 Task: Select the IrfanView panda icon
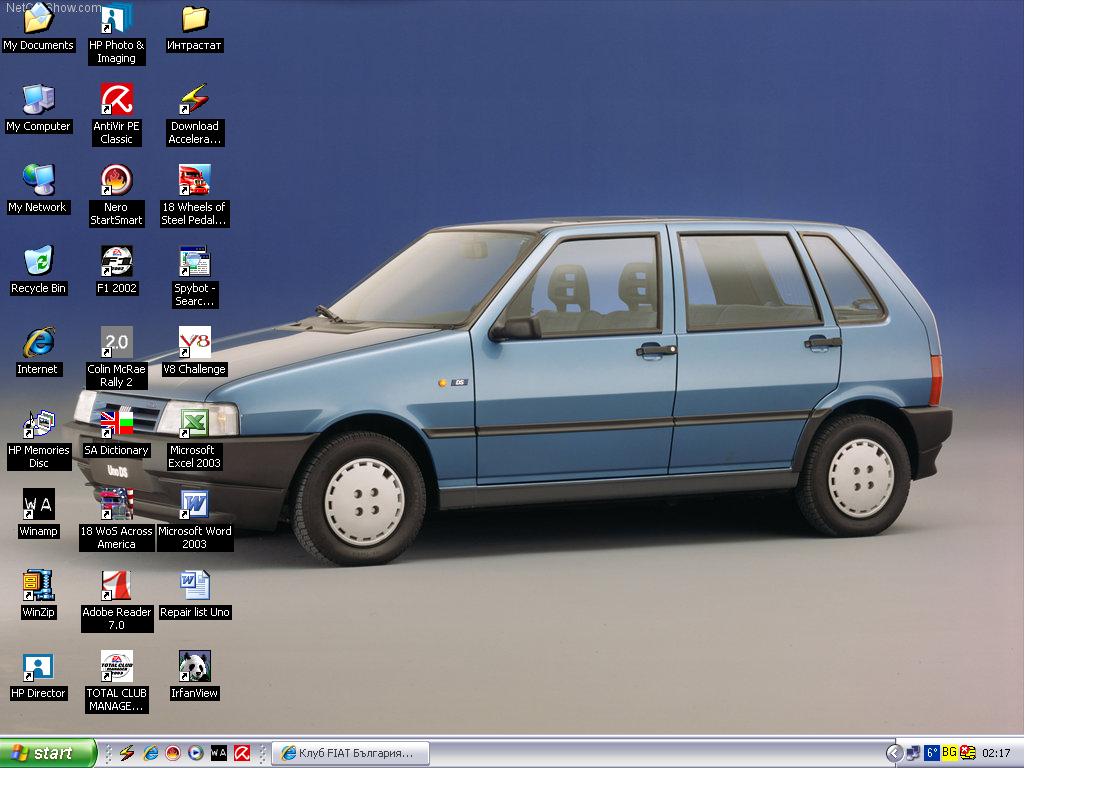(x=194, y=667)
